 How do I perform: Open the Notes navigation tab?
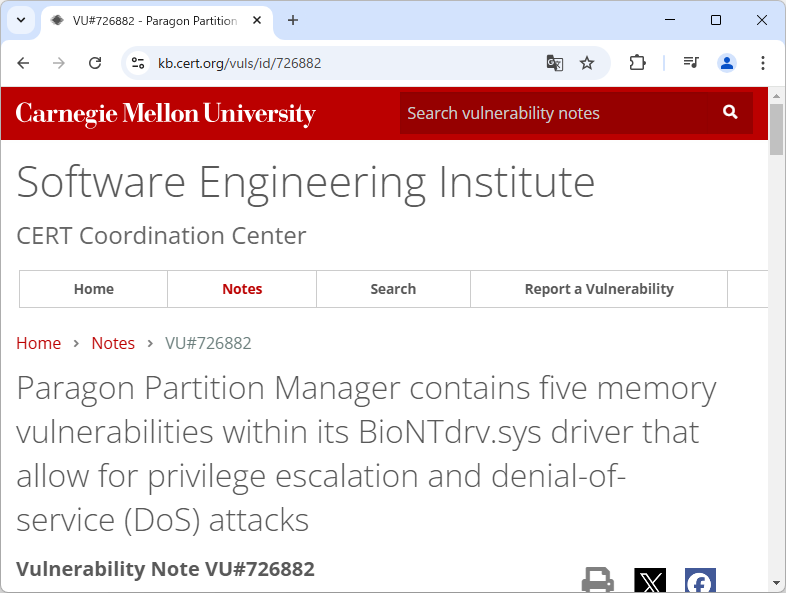(242, 289)
